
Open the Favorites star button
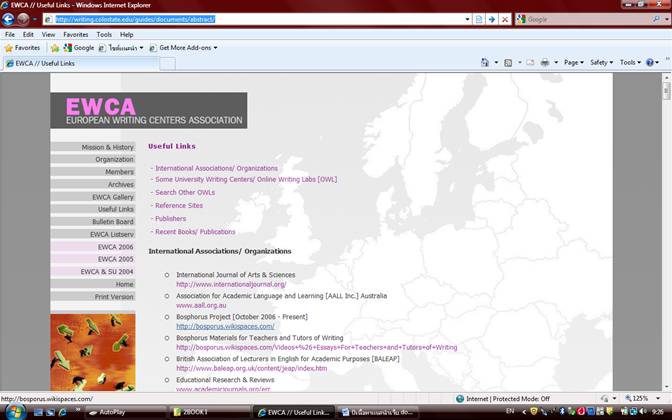(22, 48)
